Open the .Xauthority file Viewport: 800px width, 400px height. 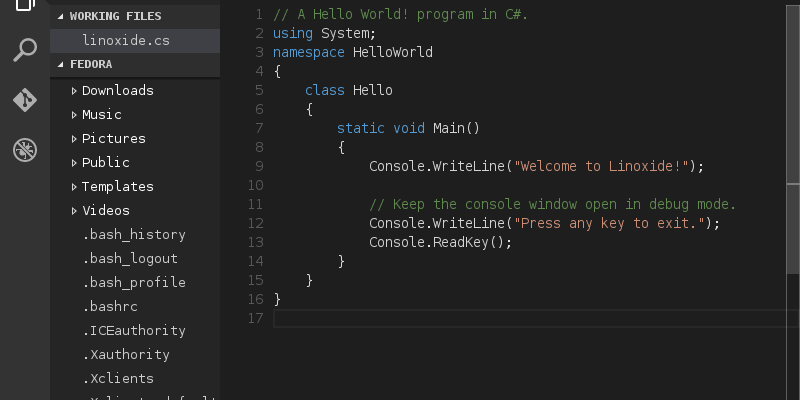click(x=126, y=355)
